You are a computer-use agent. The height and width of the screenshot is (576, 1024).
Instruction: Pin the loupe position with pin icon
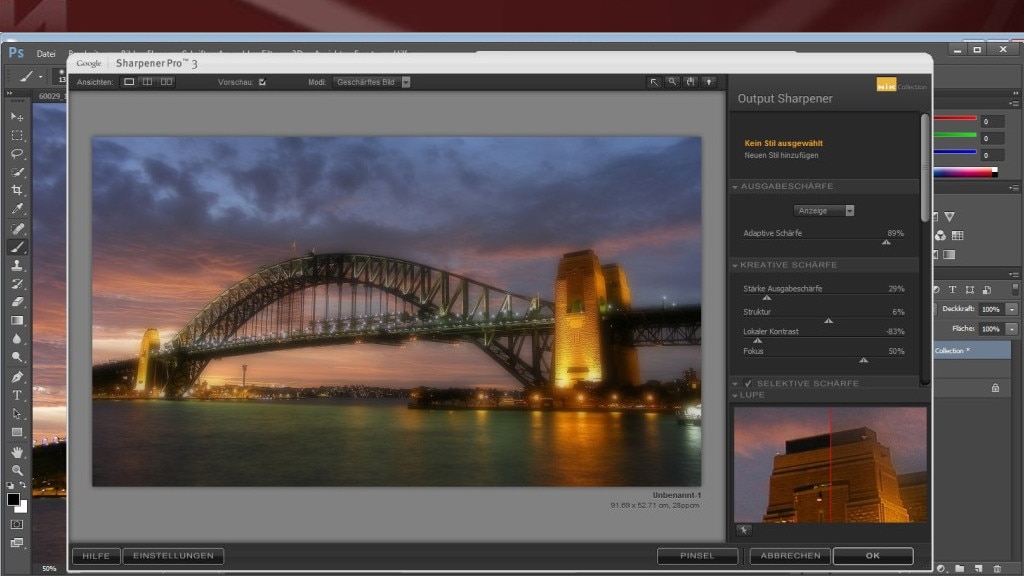tap(744, 530)
